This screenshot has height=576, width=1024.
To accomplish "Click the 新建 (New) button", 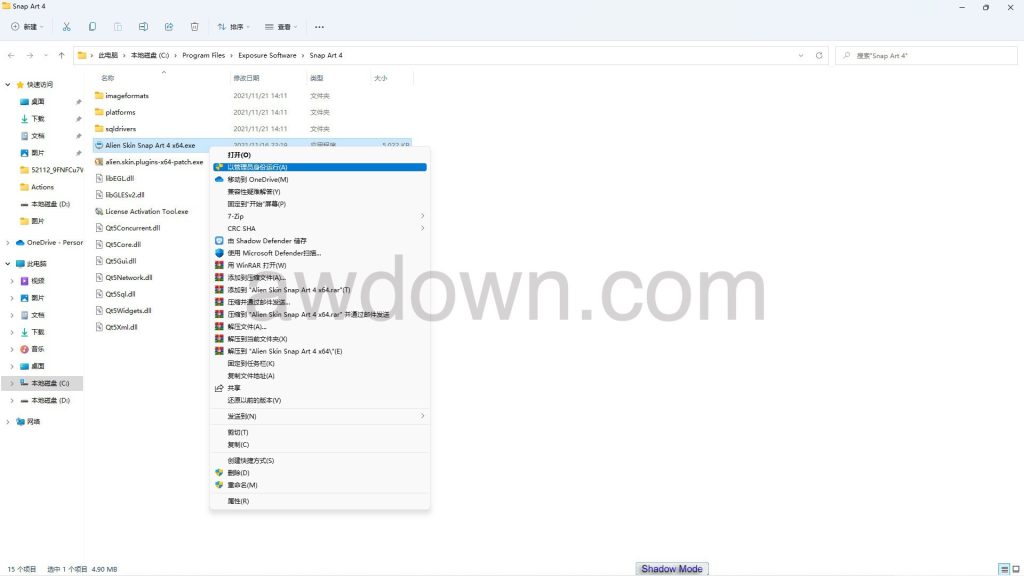I will [28, 26].
